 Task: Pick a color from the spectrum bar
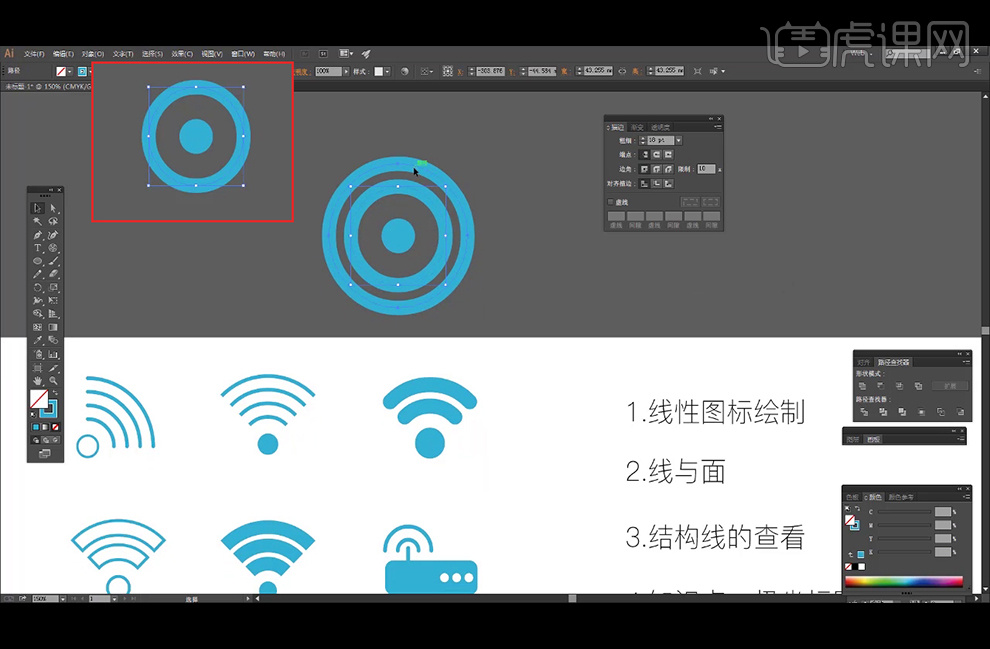click(903, 581)
